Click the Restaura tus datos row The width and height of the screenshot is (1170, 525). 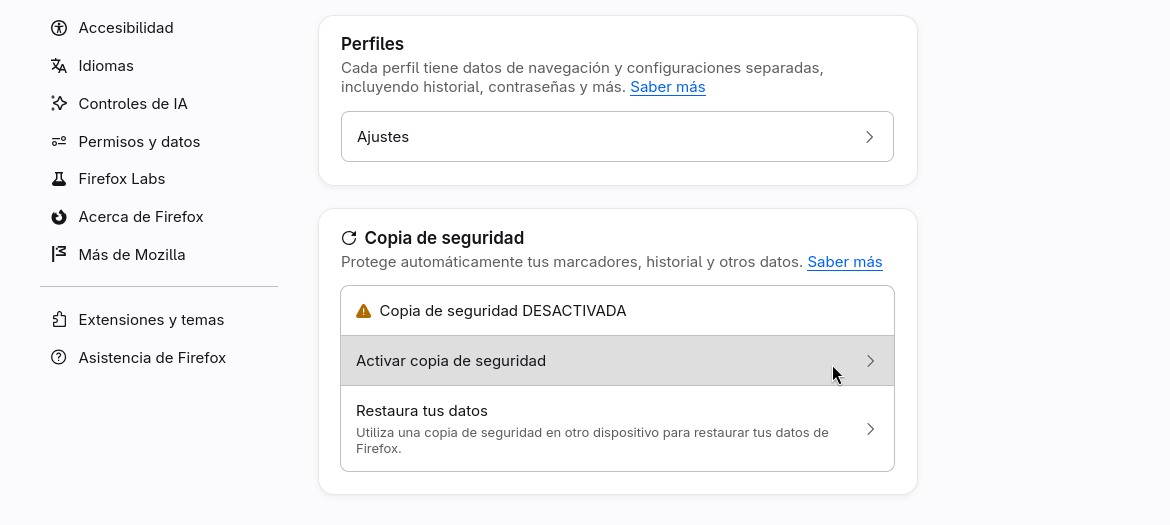[x=617, y=429]
